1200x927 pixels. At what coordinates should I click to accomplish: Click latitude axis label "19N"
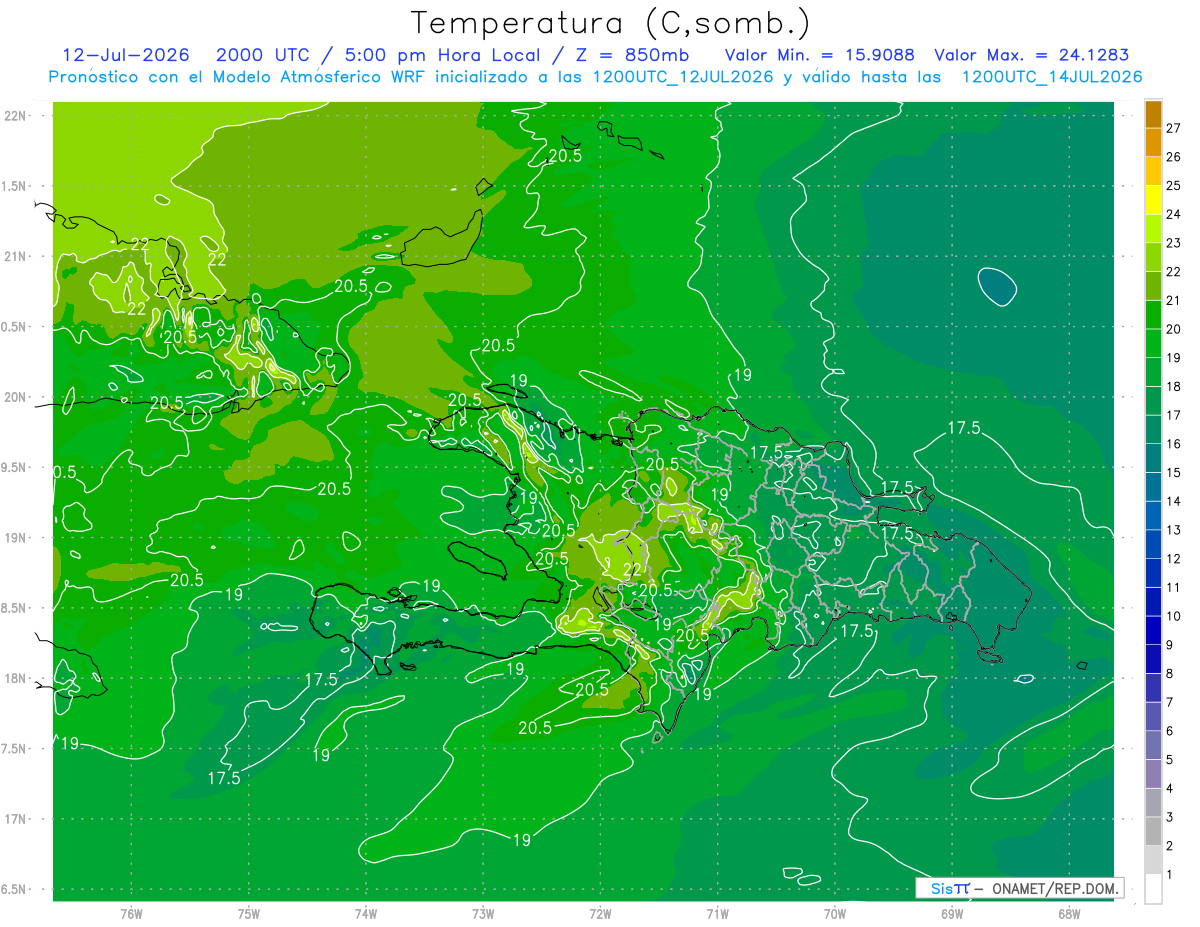pyautogui.click(x=15, y=537)
